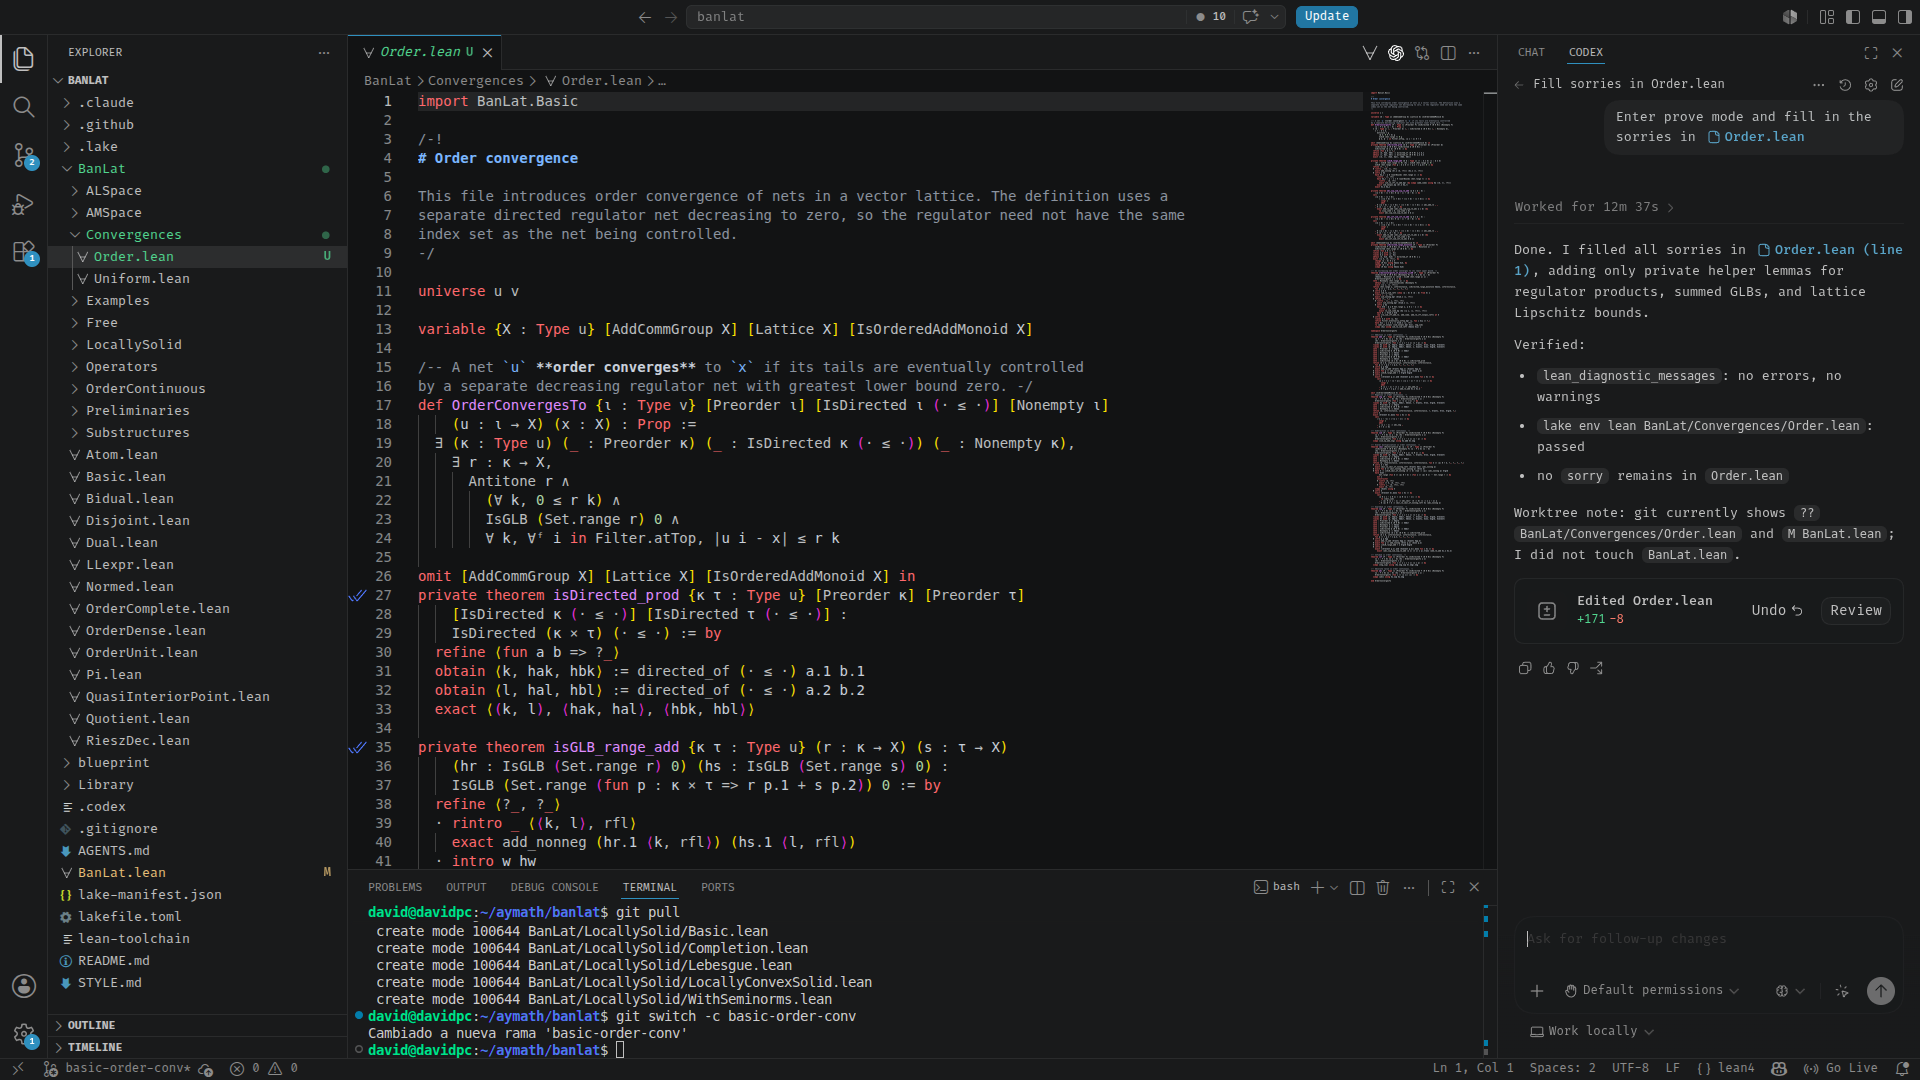Toggle Go Live server in status bar

point(1840,1069)
